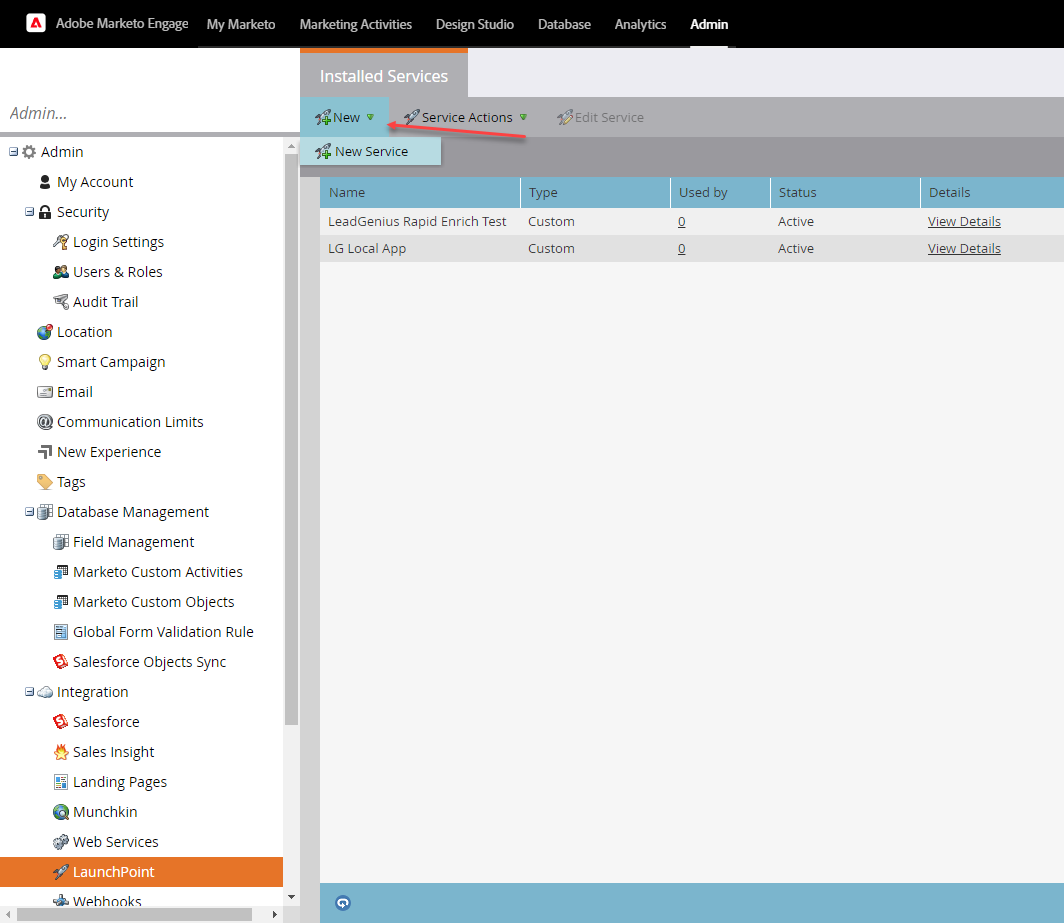Click the Email envelope icon
Screen dimensions: 1064x923
[45, 392]
